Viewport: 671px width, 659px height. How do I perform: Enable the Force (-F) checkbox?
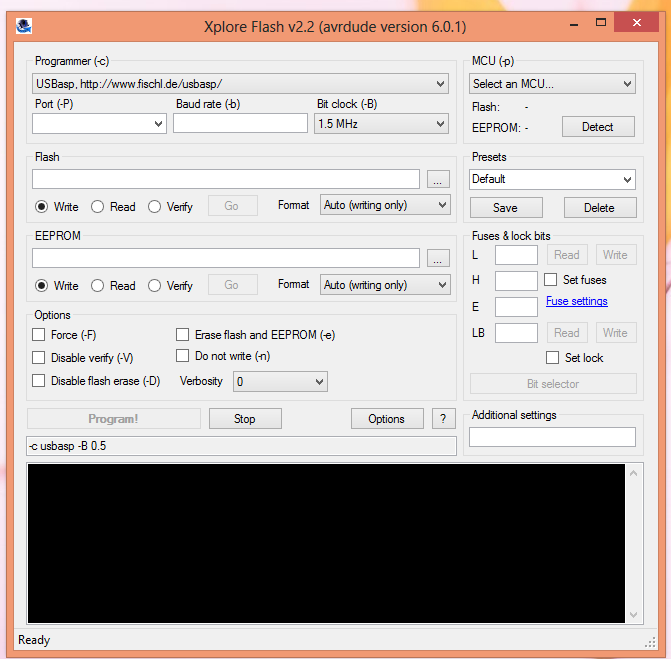click(39, 336)
